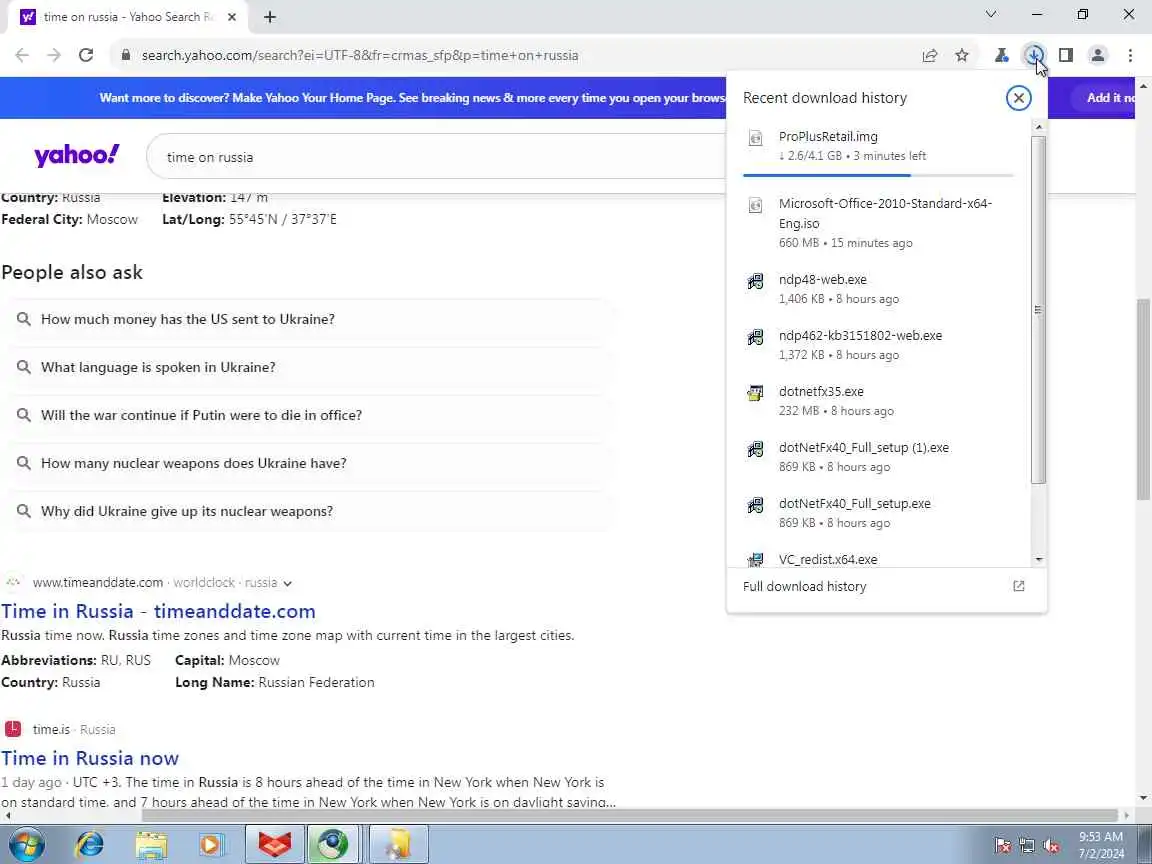Share this page using the share icon
This screenshot has width=1152, height=864.
coord(929,55)
